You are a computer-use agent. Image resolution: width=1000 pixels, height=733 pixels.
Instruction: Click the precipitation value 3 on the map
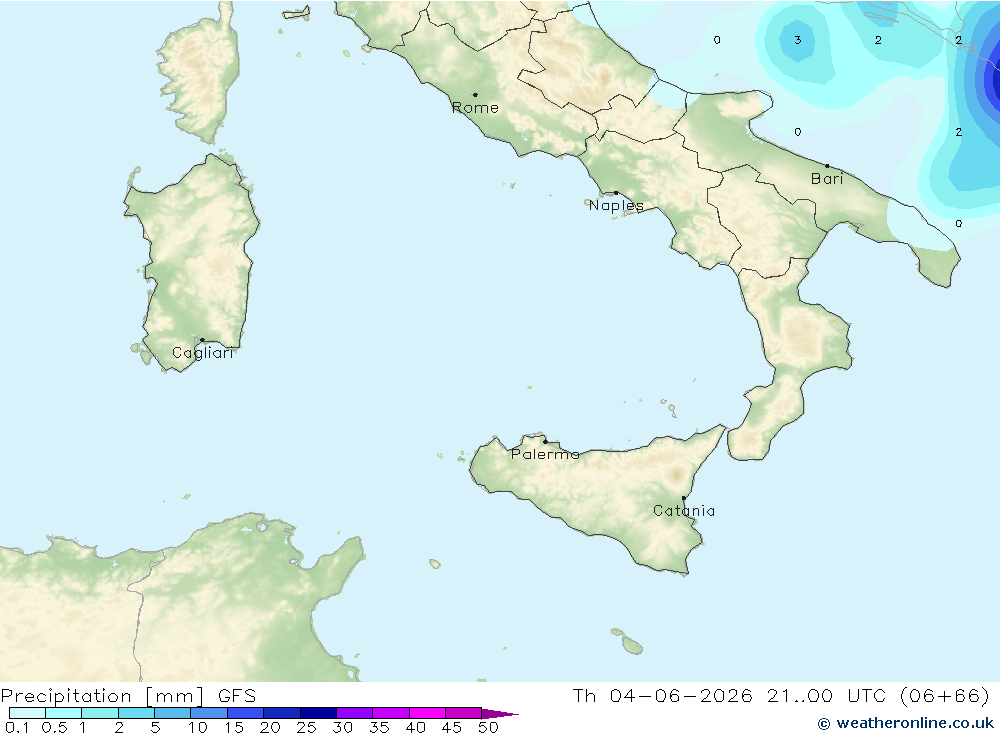797,40
